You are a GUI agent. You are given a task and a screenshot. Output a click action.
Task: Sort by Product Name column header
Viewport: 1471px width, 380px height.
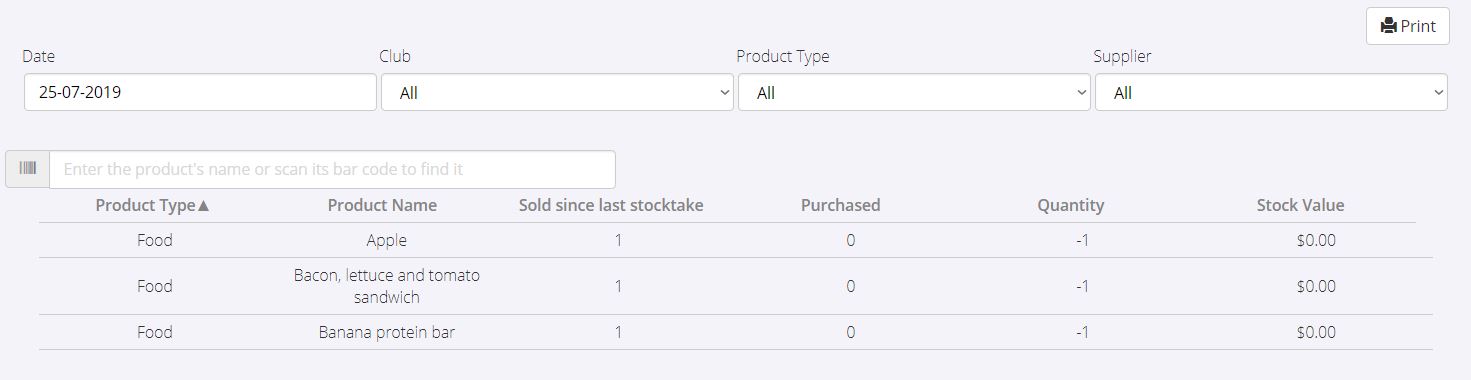coord(382,205)
